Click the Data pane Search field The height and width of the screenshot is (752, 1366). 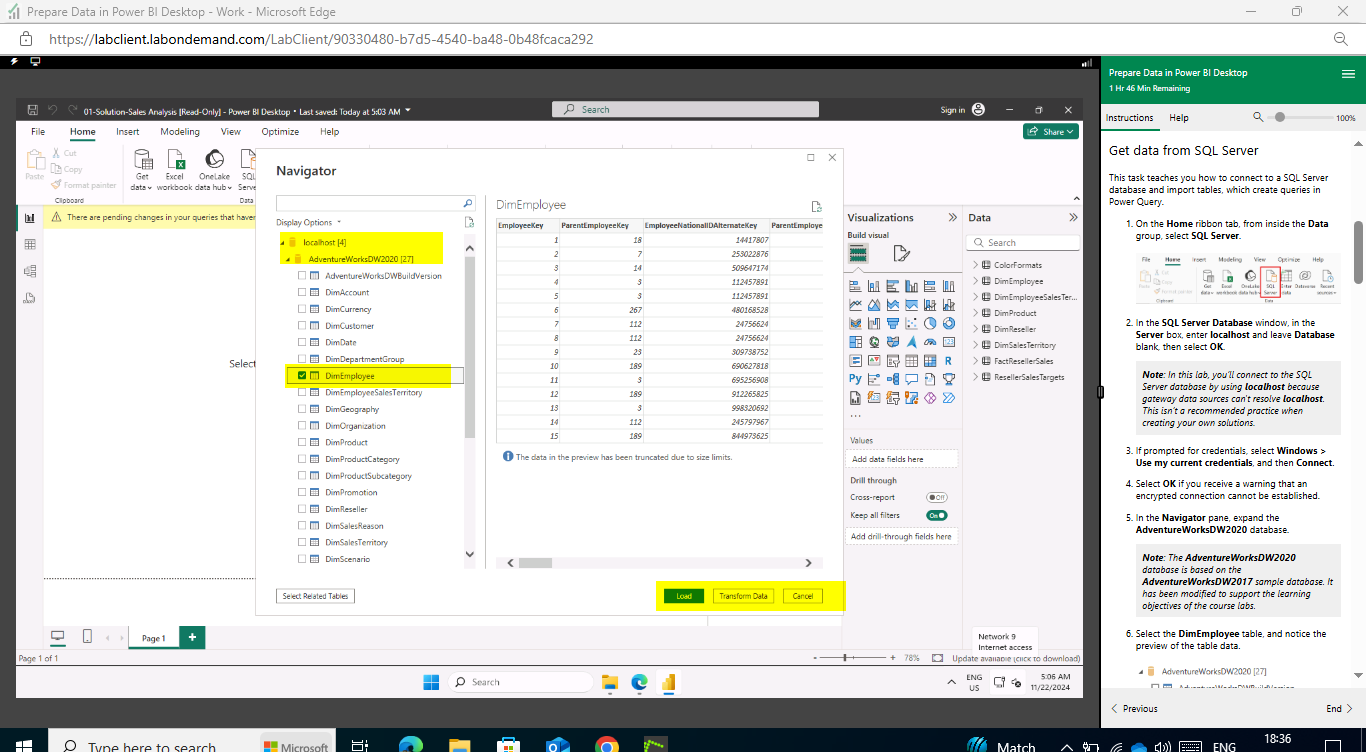(1024, 242)
